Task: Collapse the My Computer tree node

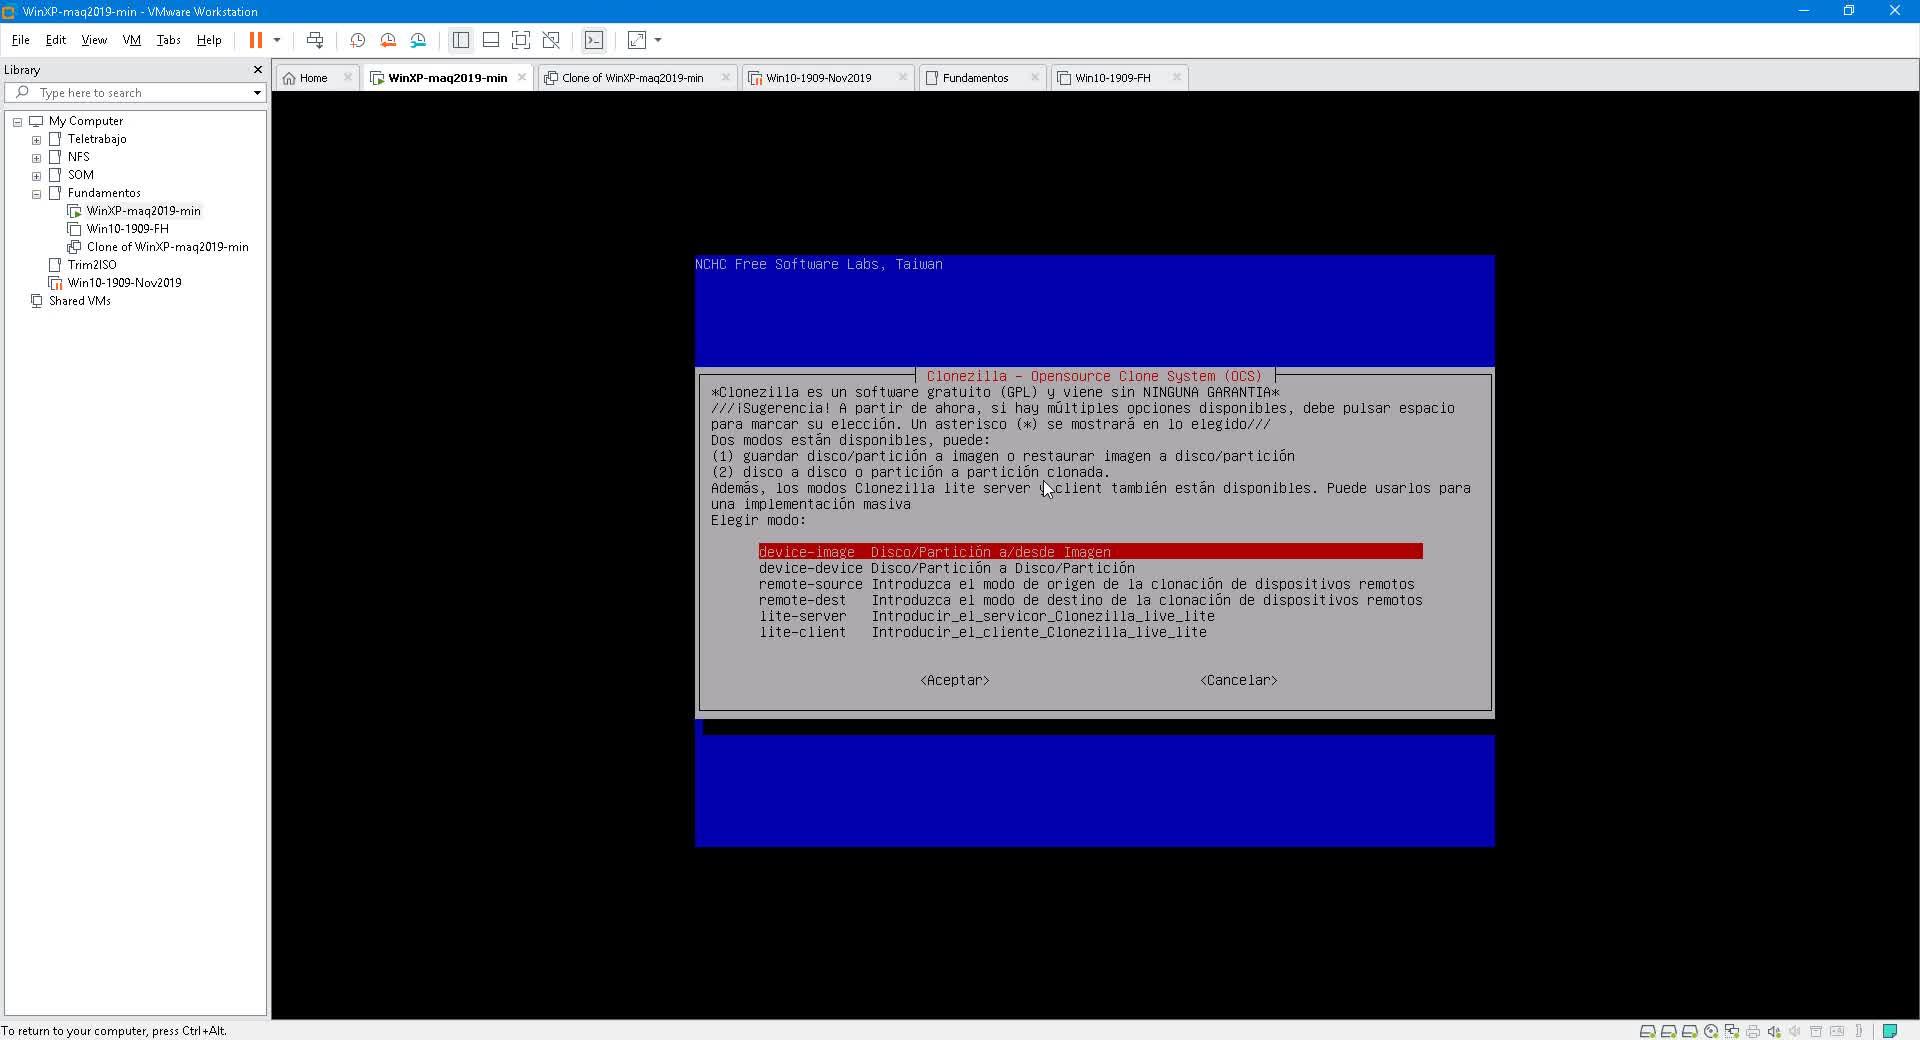Action: (18, 122)
